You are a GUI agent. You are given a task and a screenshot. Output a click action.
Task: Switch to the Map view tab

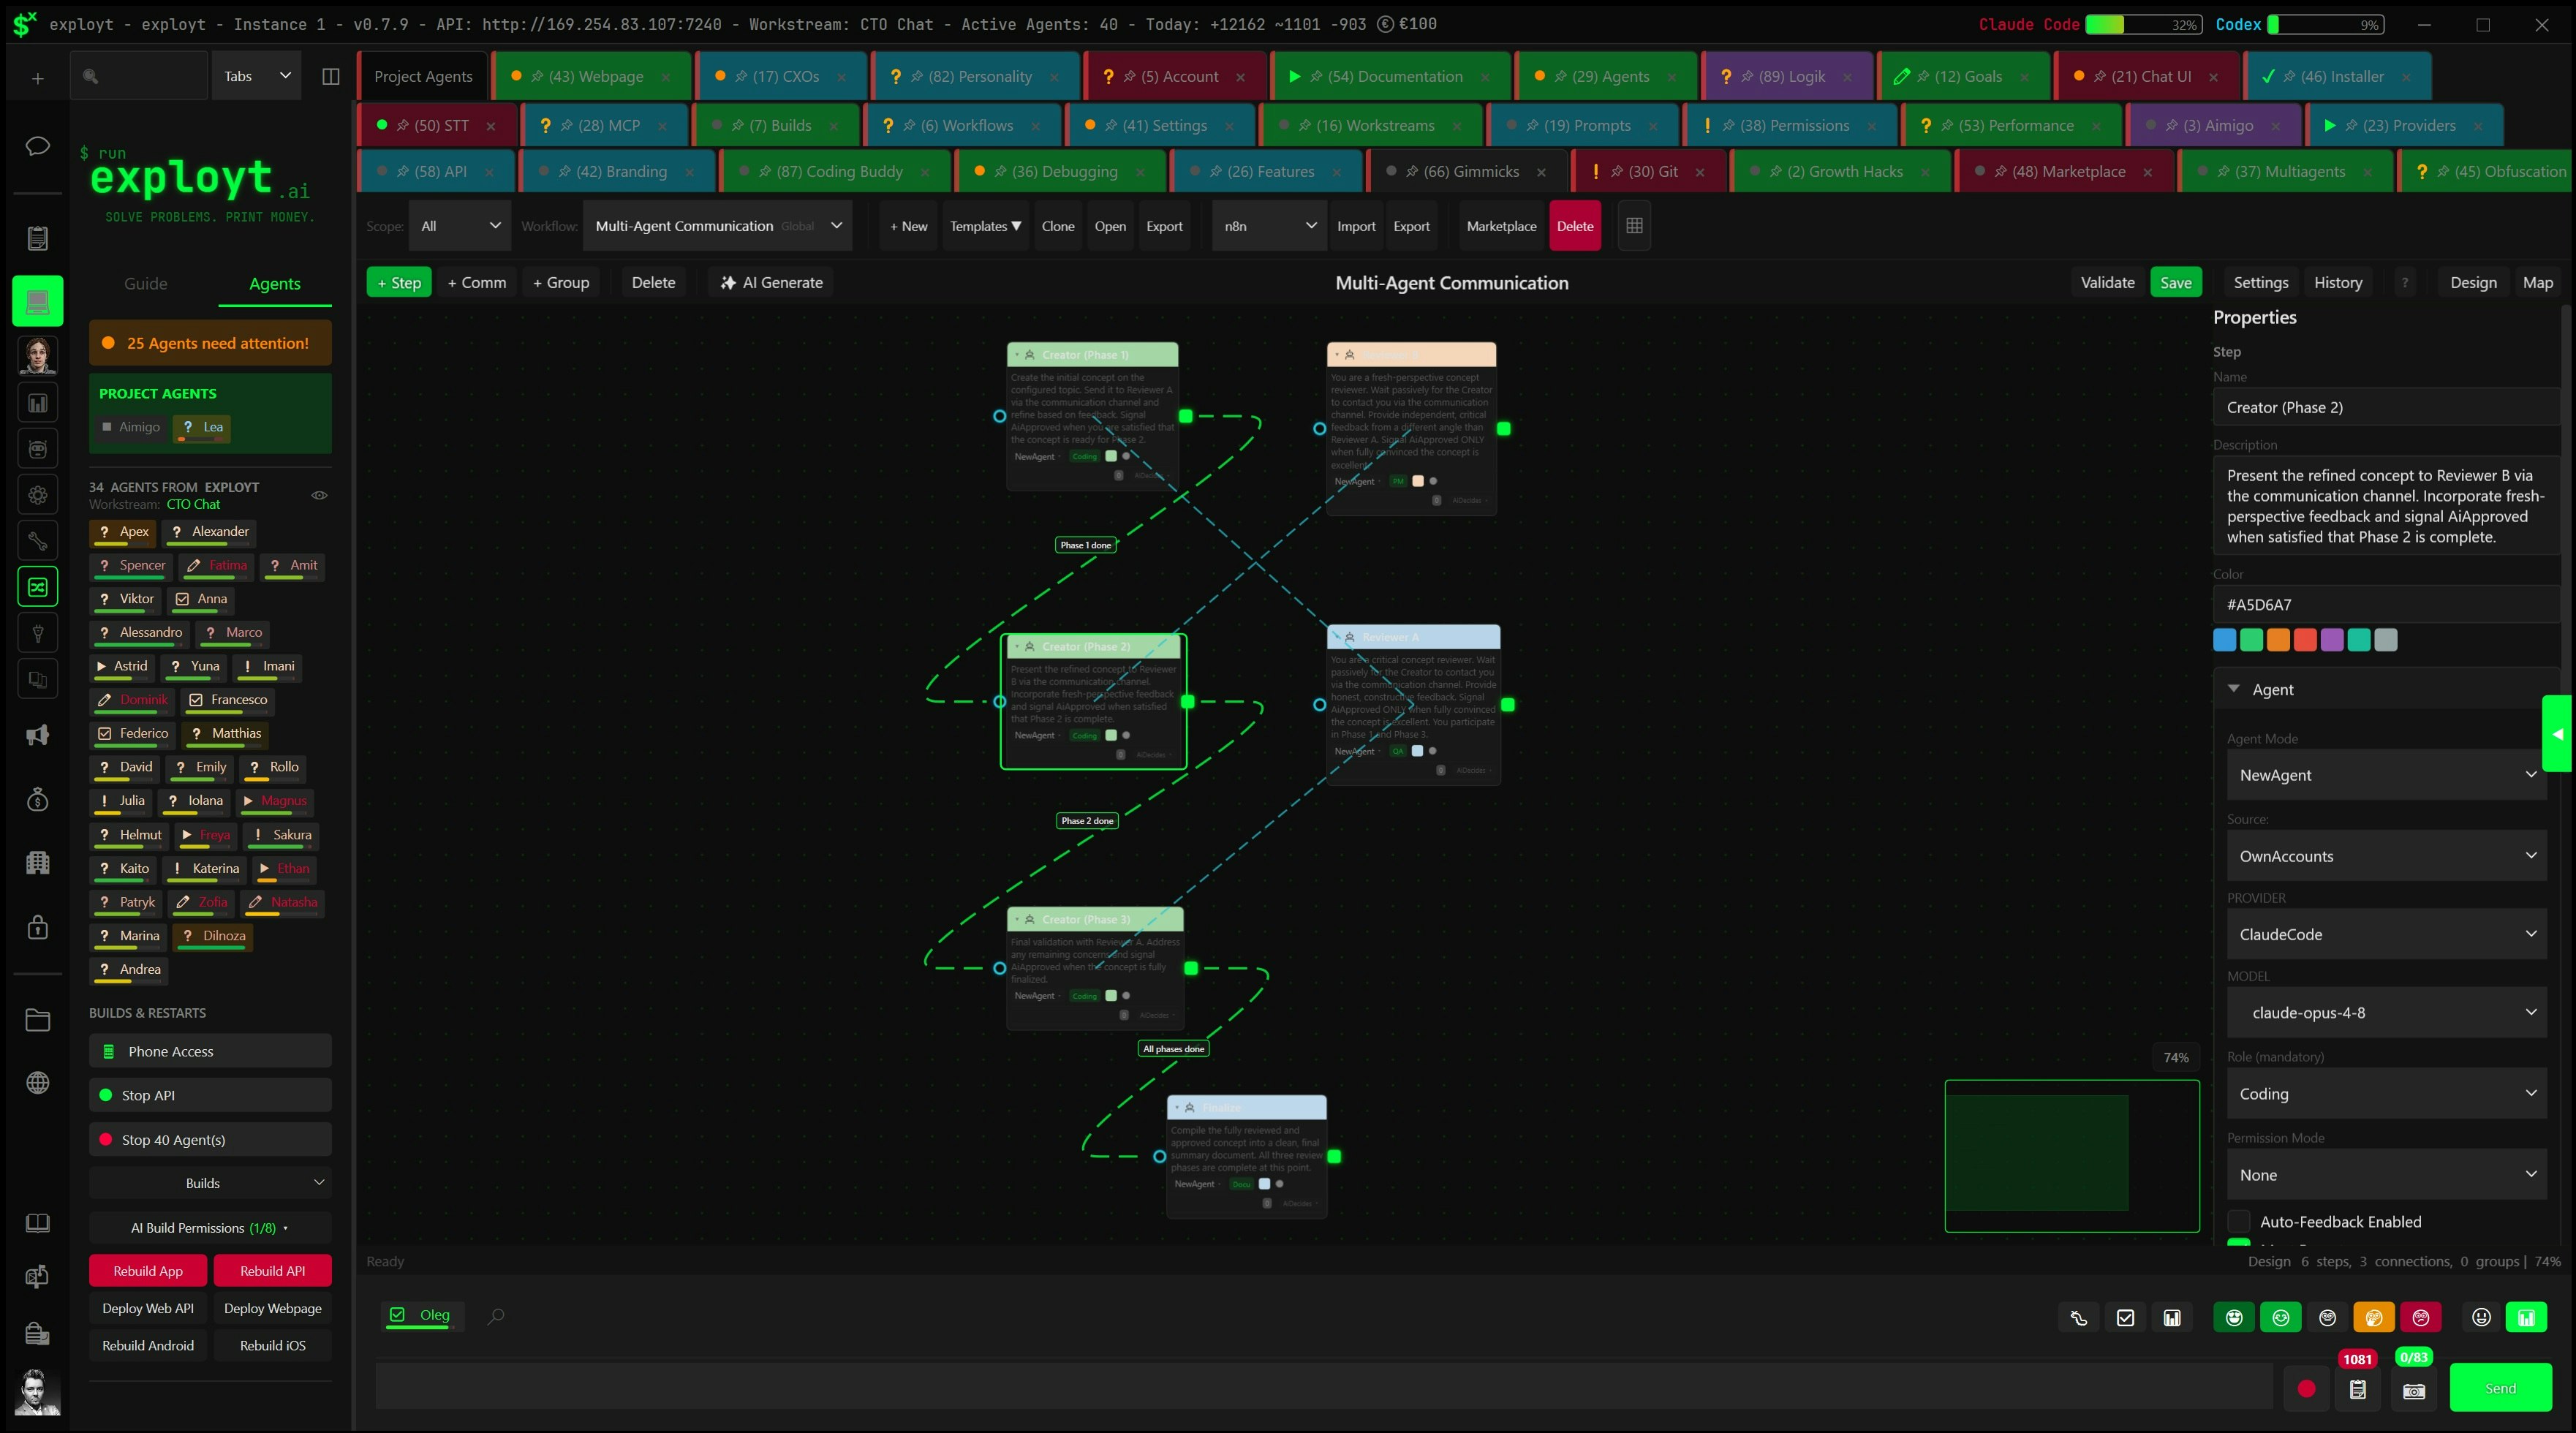pos(2537,283)
